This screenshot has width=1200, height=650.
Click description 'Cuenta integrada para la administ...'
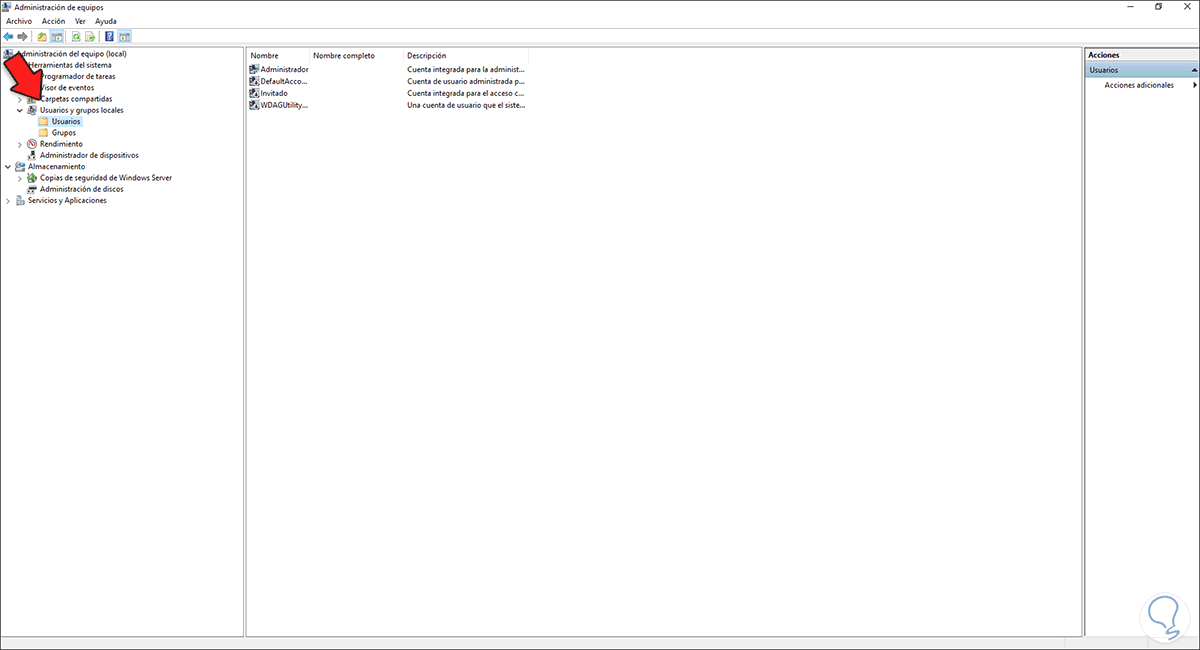point(466,70)
